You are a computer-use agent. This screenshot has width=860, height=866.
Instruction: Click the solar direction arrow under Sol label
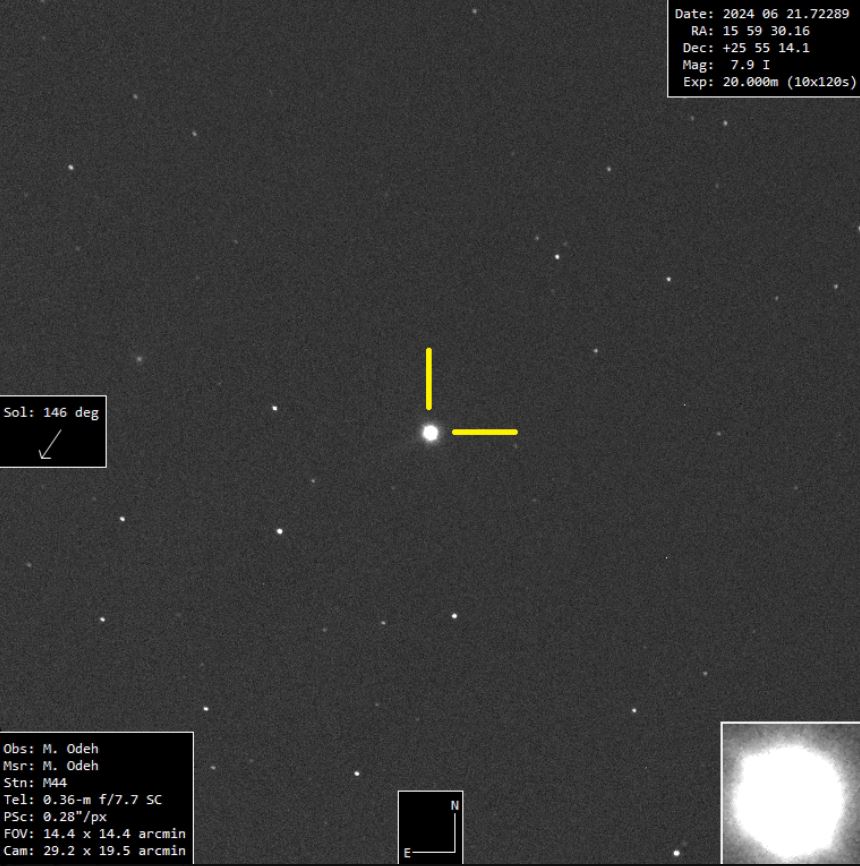[49, 444]
